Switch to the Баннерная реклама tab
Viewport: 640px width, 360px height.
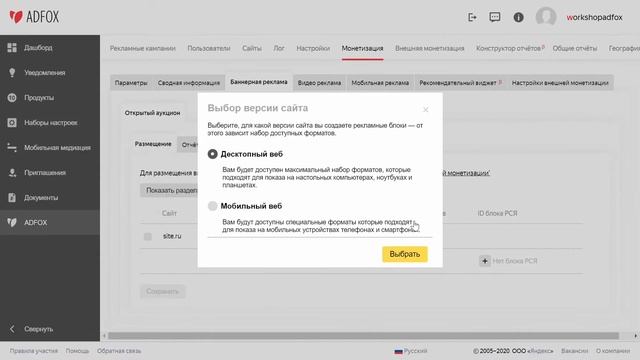tap(259, 82)
